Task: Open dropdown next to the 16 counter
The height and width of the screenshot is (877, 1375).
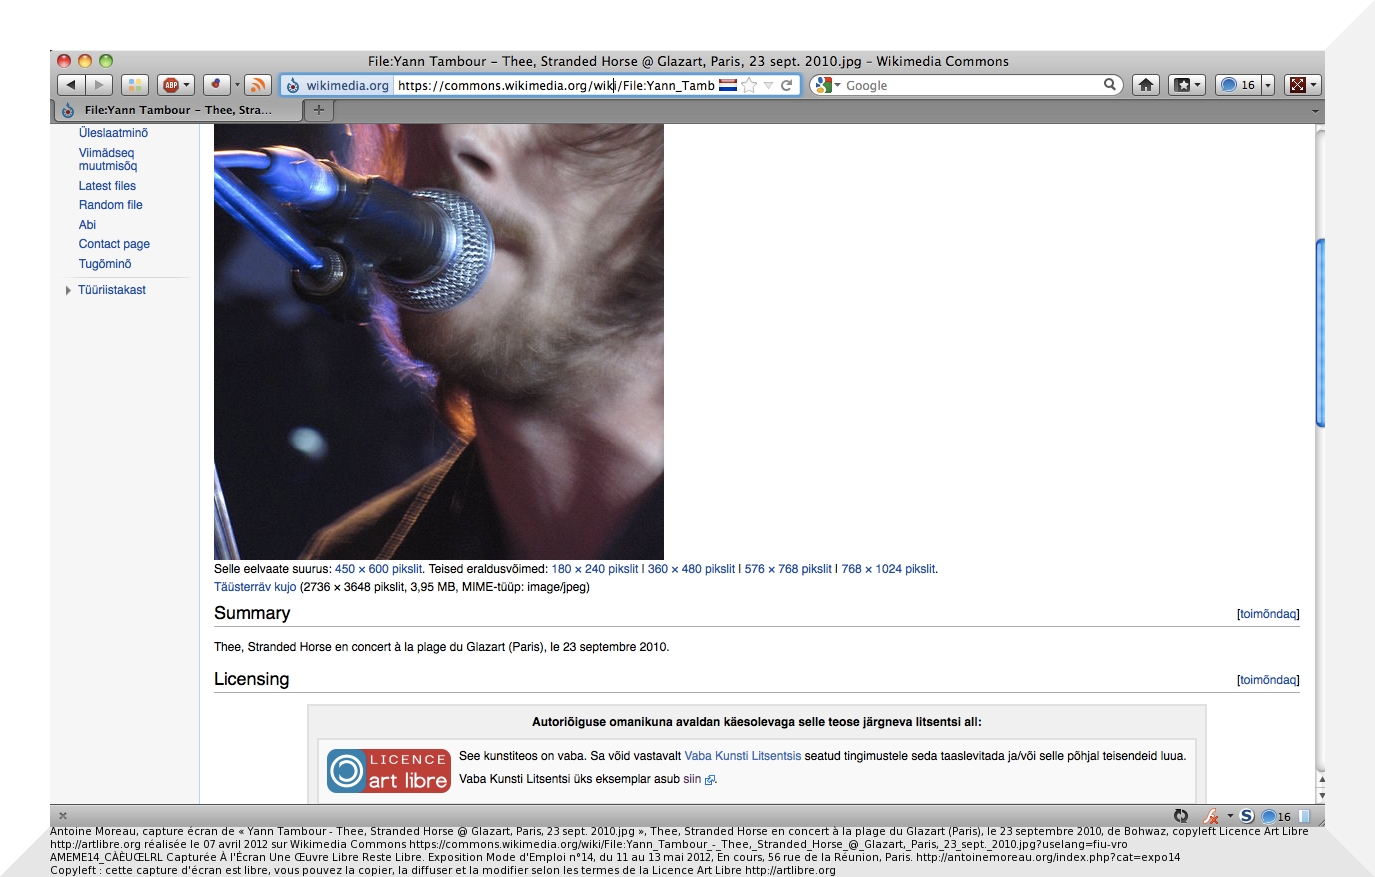Action: 1268,85
